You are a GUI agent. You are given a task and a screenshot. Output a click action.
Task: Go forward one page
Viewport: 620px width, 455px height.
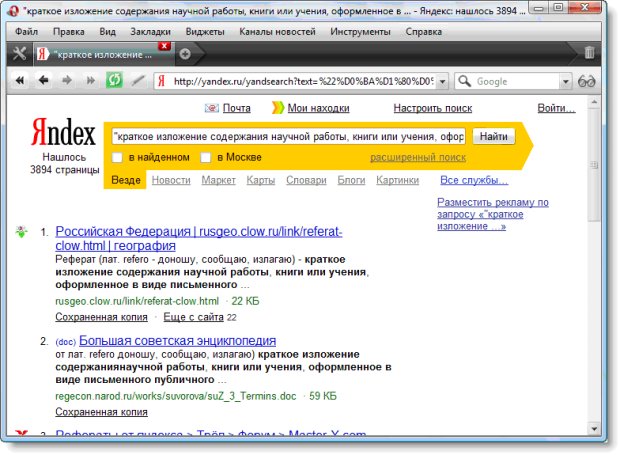click(67, 81)
